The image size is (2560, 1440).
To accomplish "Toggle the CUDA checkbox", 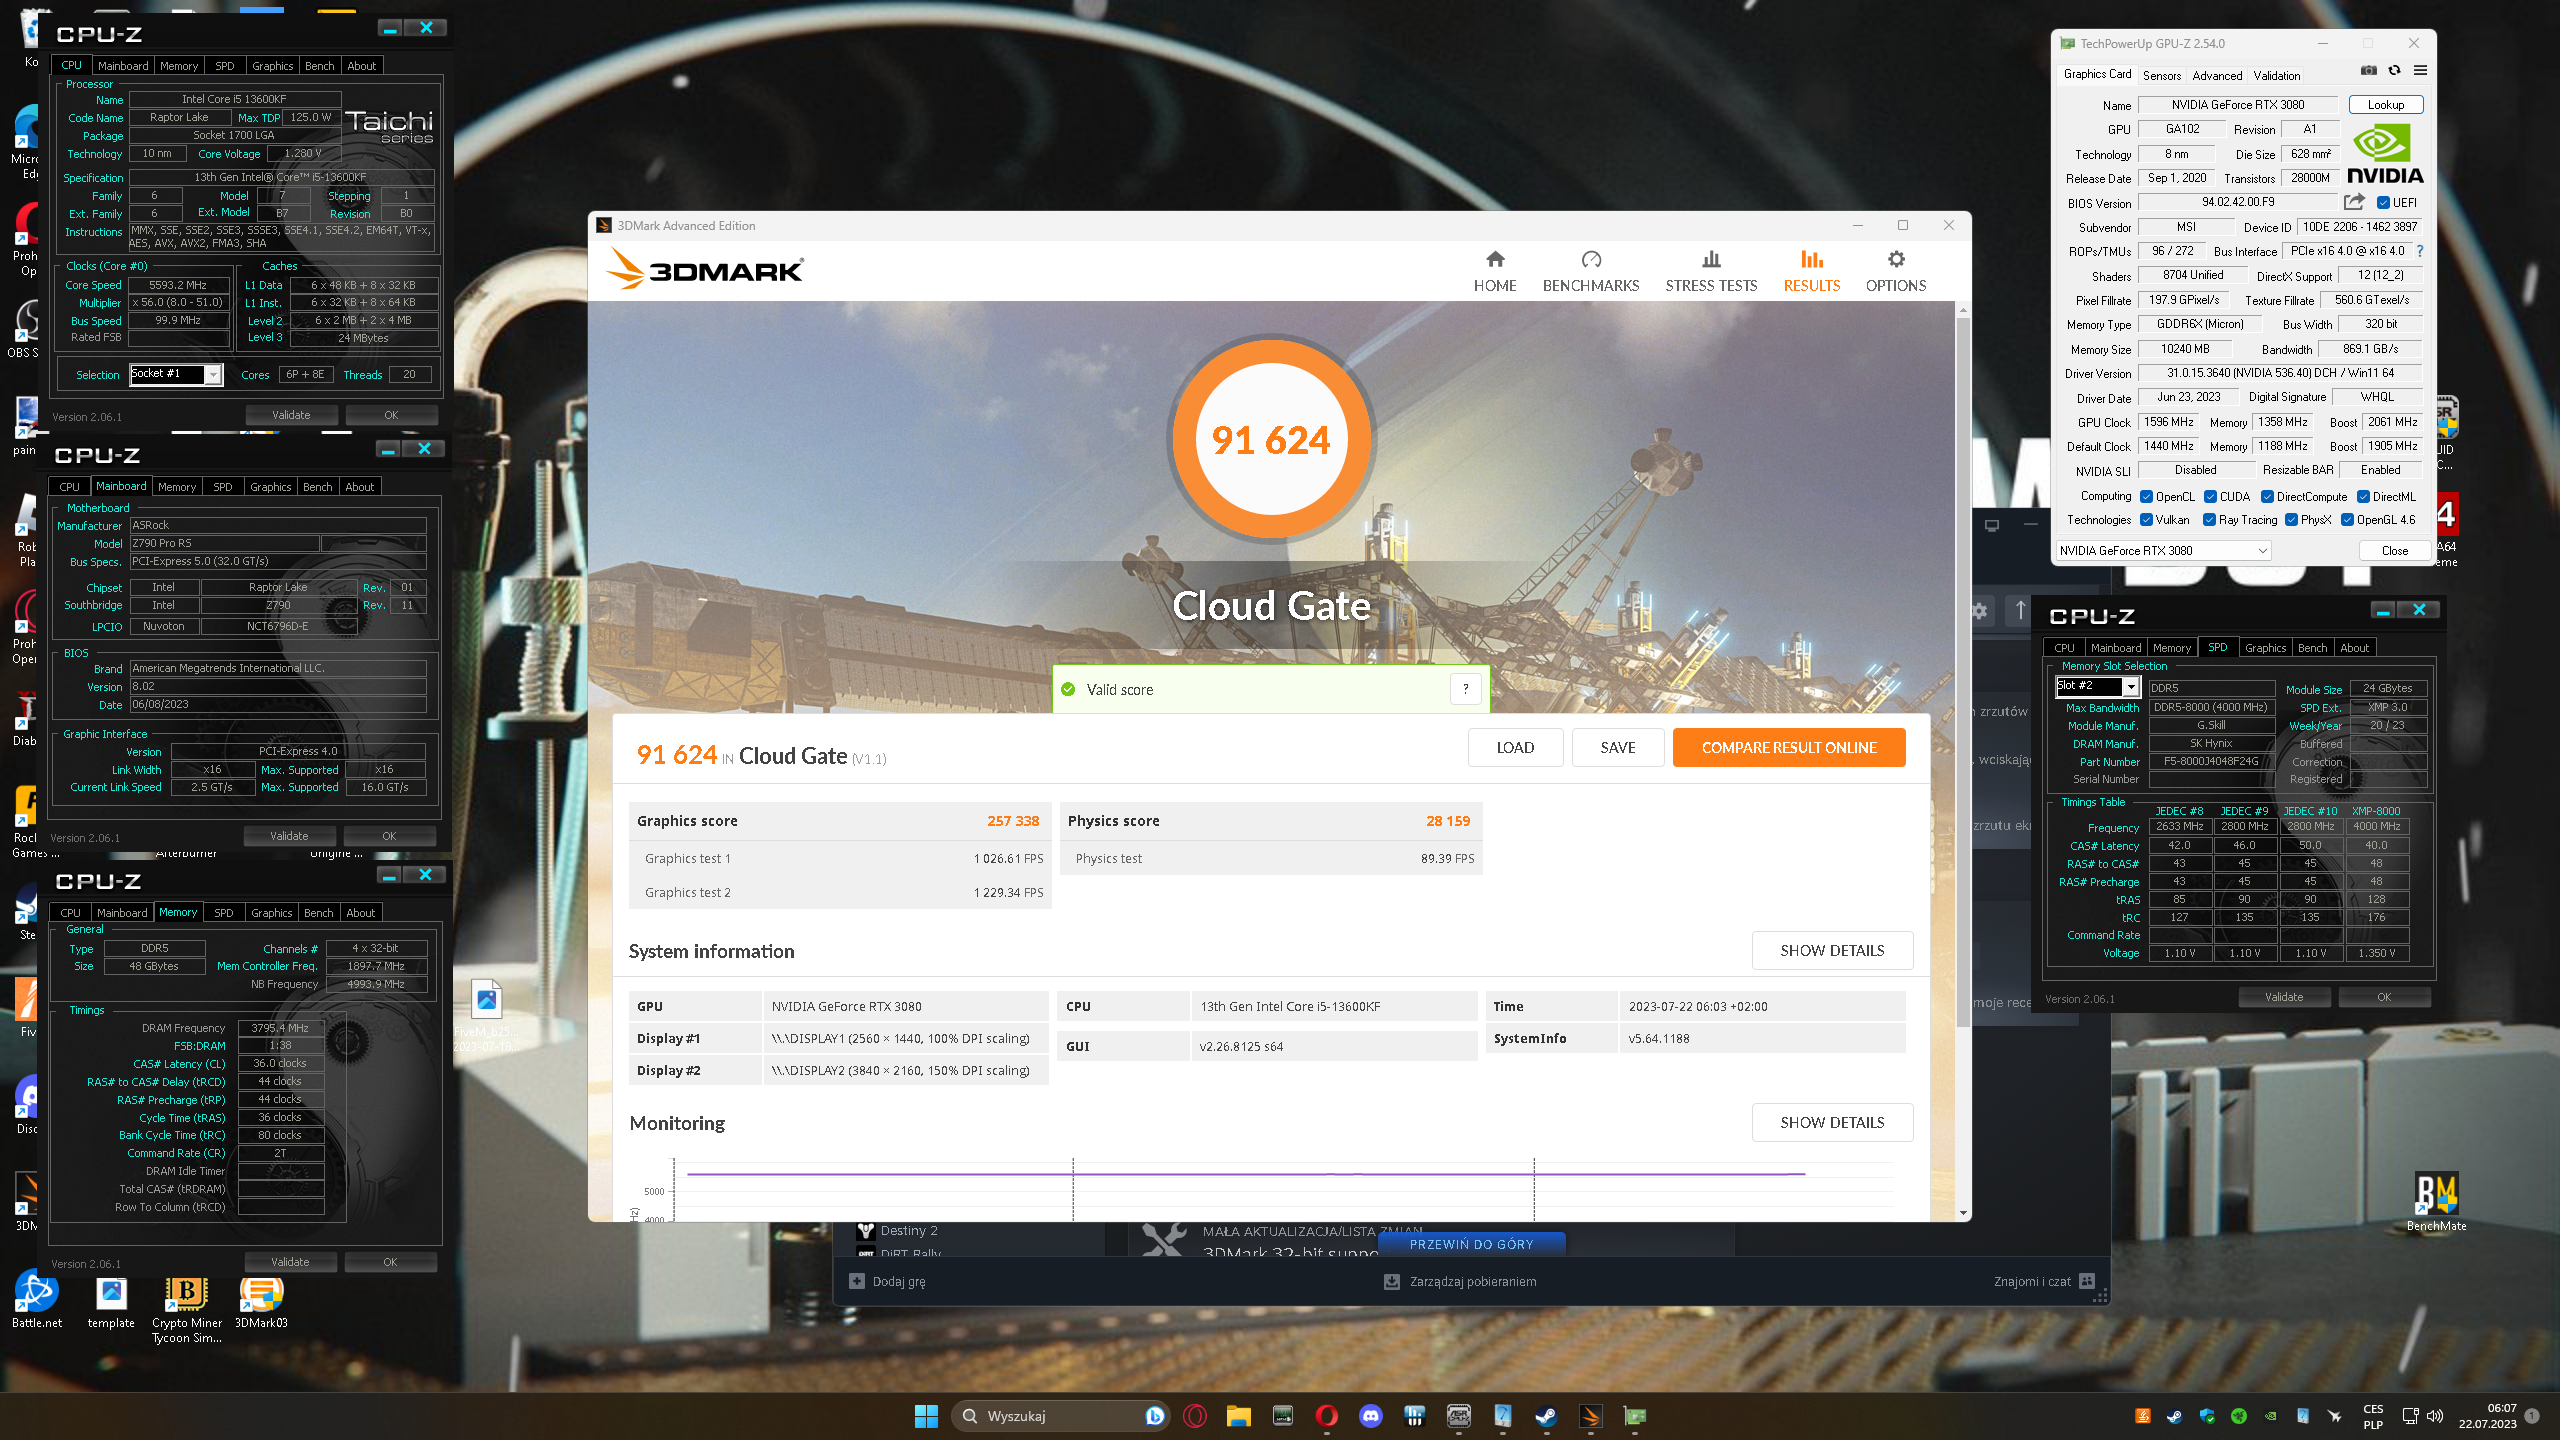I will (2210, 496).
